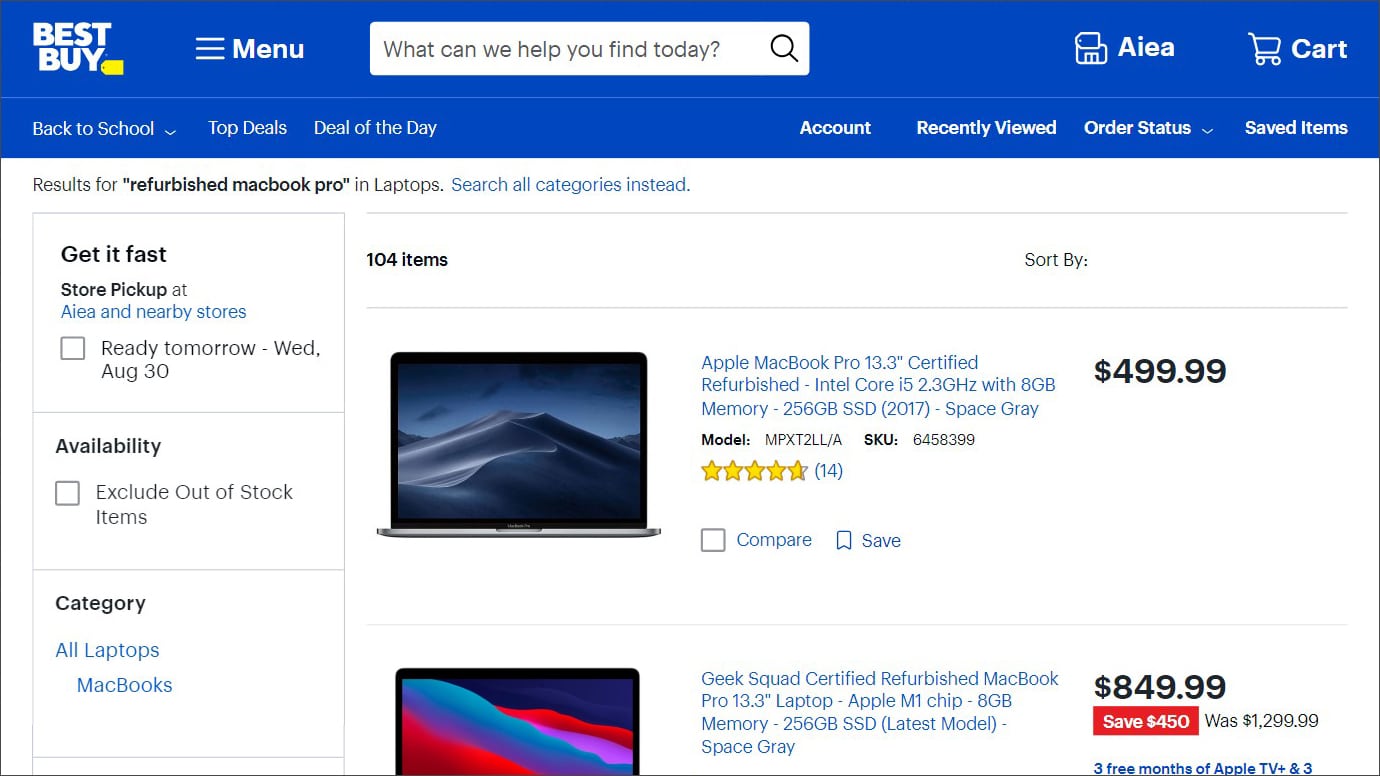This screenshot has width=1380, height=776.
Task: View star rating for $499.99 MacBook
Action: (x=754, y=471)
